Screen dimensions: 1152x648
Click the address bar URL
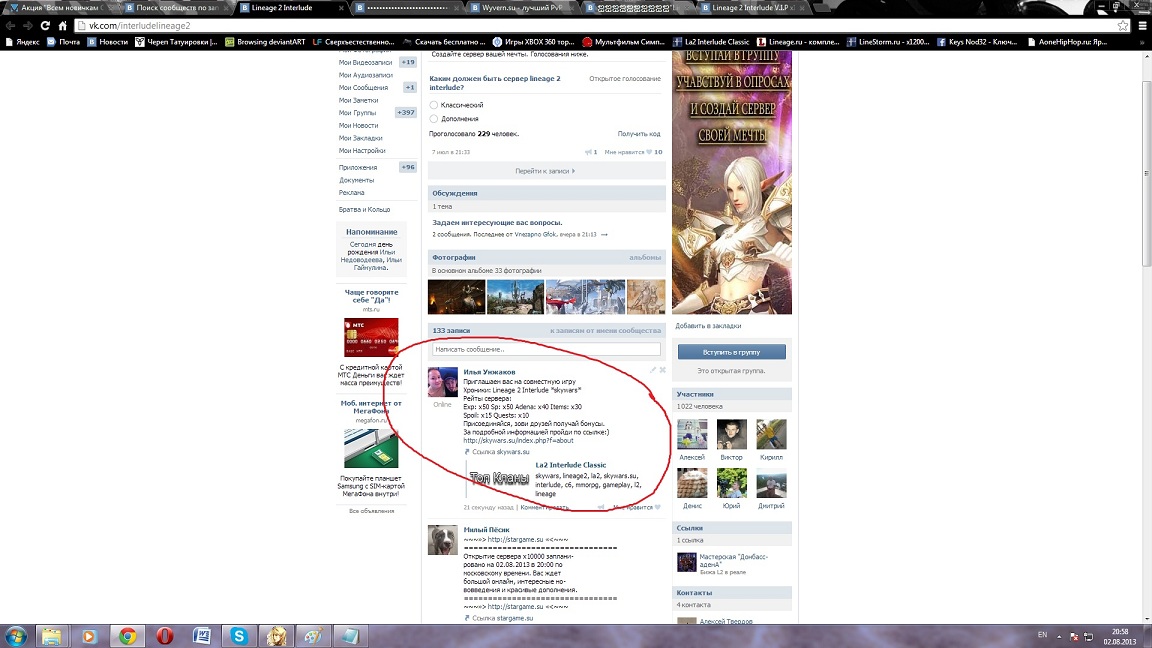(140, 26)
